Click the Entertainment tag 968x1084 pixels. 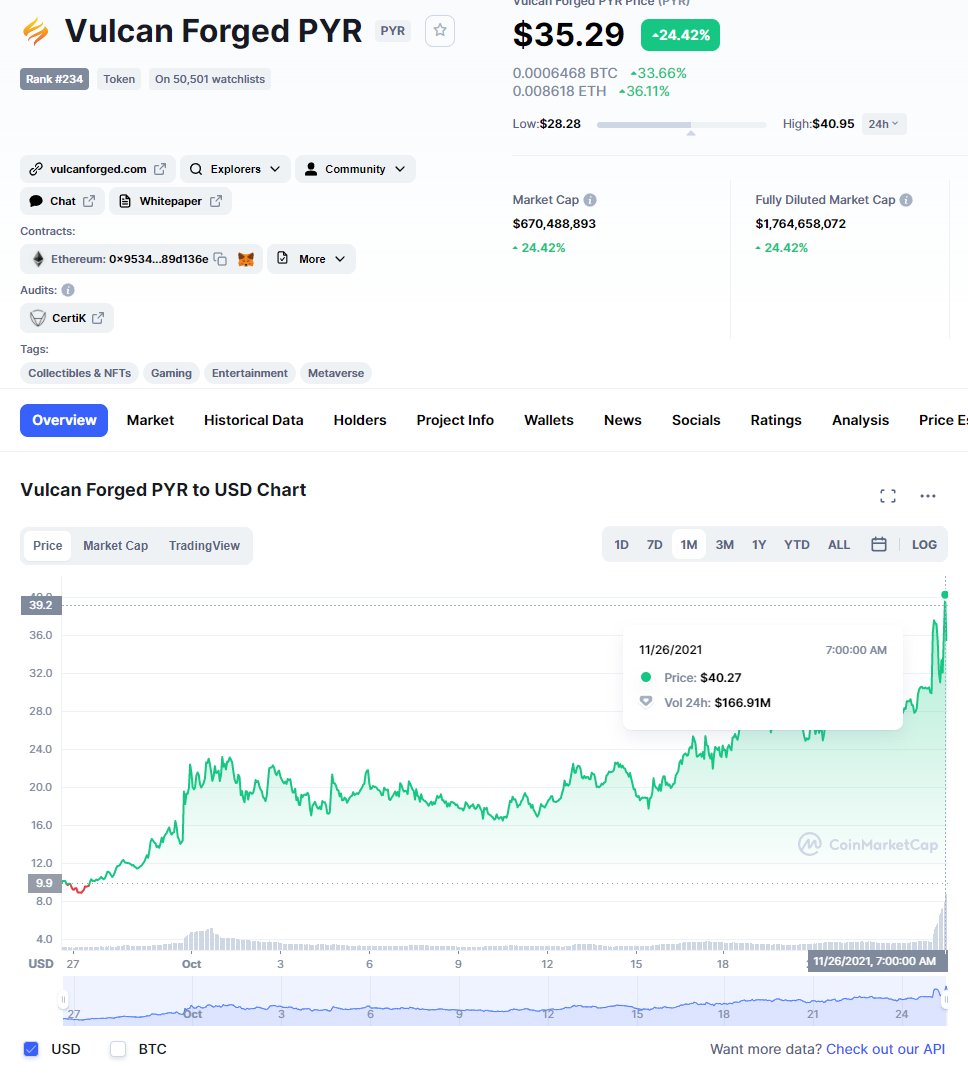[250, 373]
